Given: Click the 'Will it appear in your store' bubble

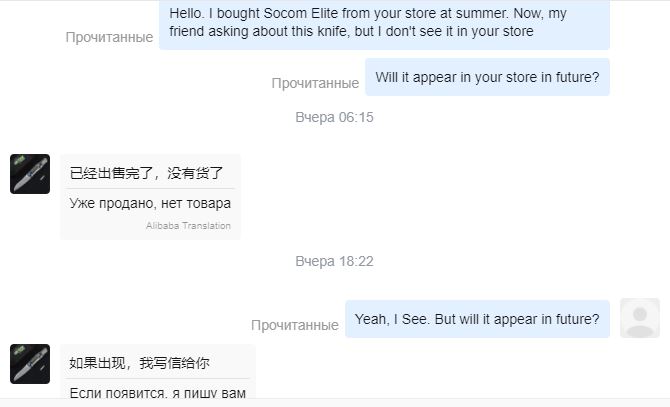Looking at the screenshot, I should [x=487, y=78].
